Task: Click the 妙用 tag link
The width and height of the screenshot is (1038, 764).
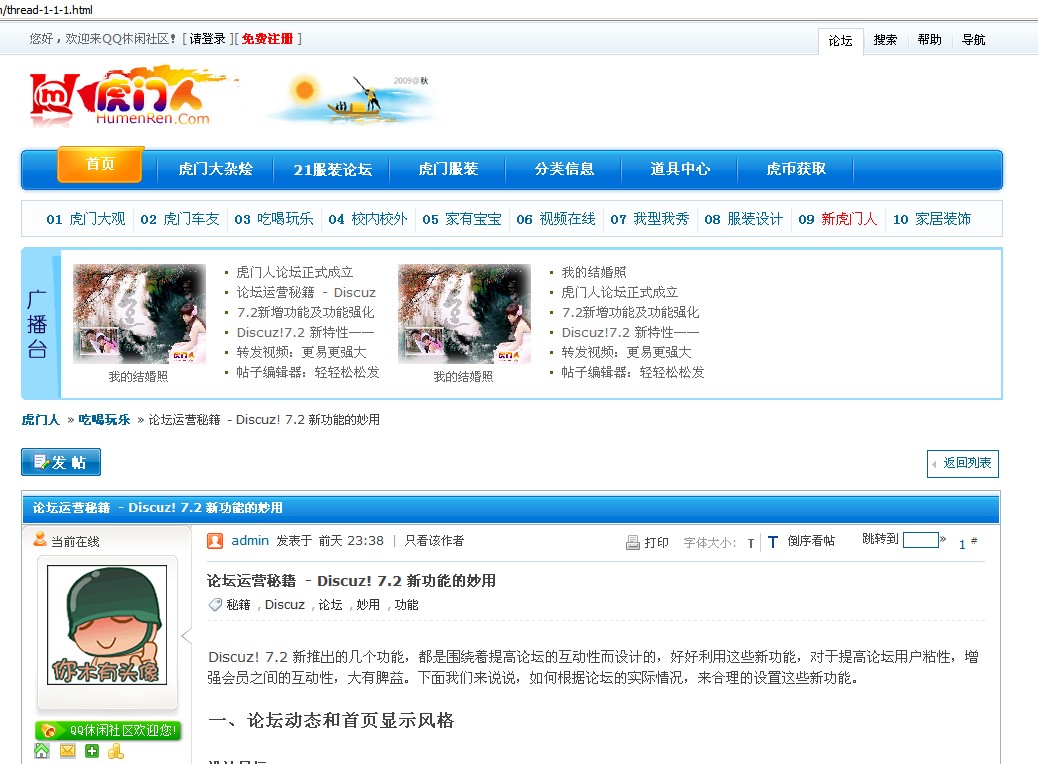Action: coord(368,605)
